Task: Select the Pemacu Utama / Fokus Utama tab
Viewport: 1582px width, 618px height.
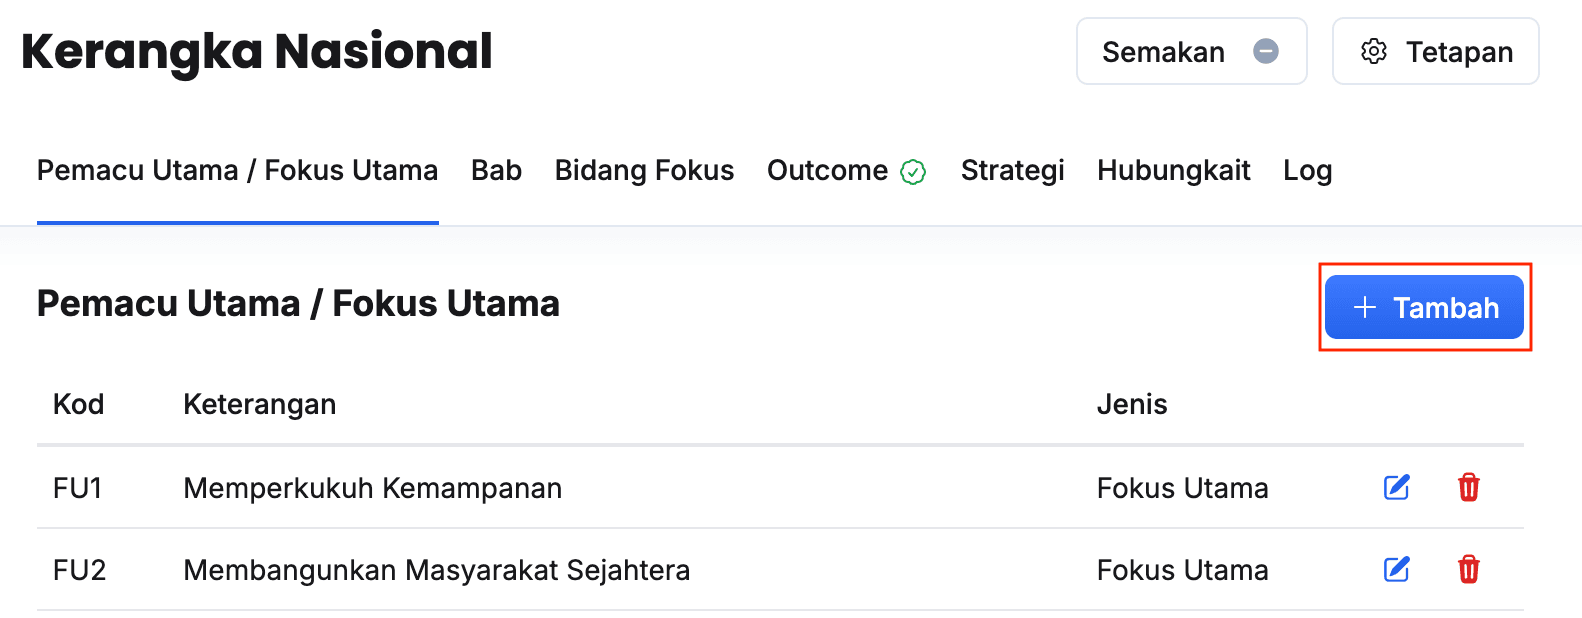Action: click(x=237, y=171)
